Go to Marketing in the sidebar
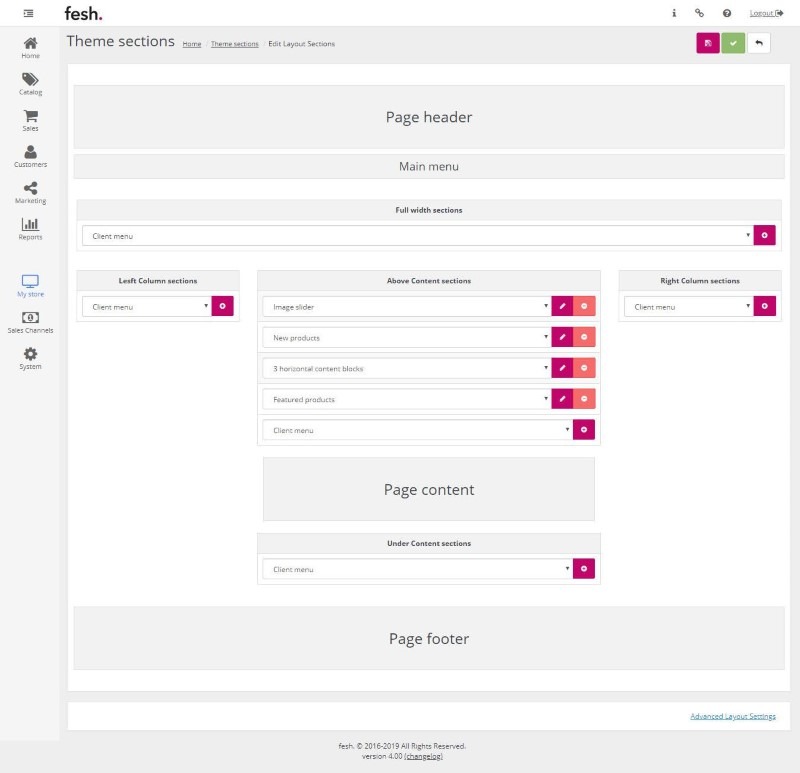Viewport: 800px width, 773px height. tap(30, 192)
